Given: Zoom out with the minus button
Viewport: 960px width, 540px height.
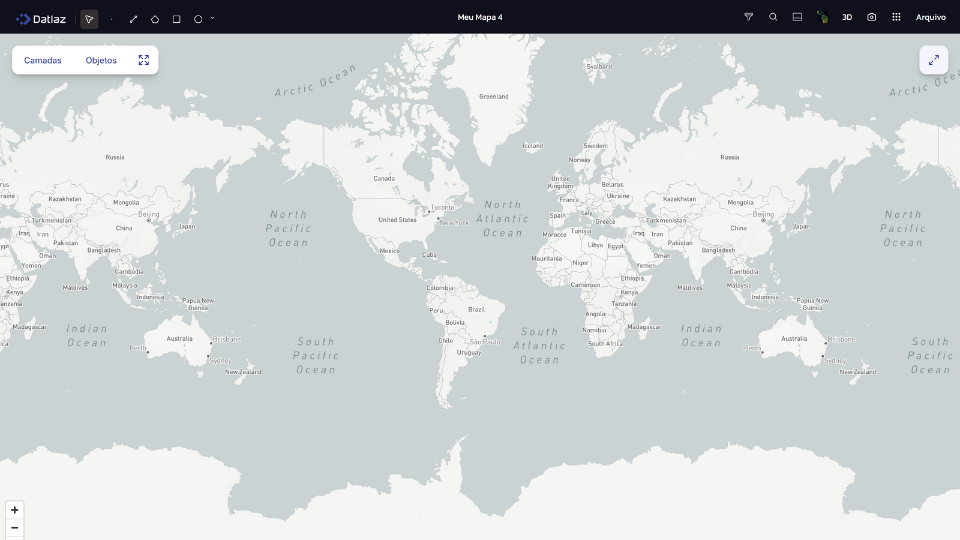Looking at the screenshot, I should click(15, 528).
